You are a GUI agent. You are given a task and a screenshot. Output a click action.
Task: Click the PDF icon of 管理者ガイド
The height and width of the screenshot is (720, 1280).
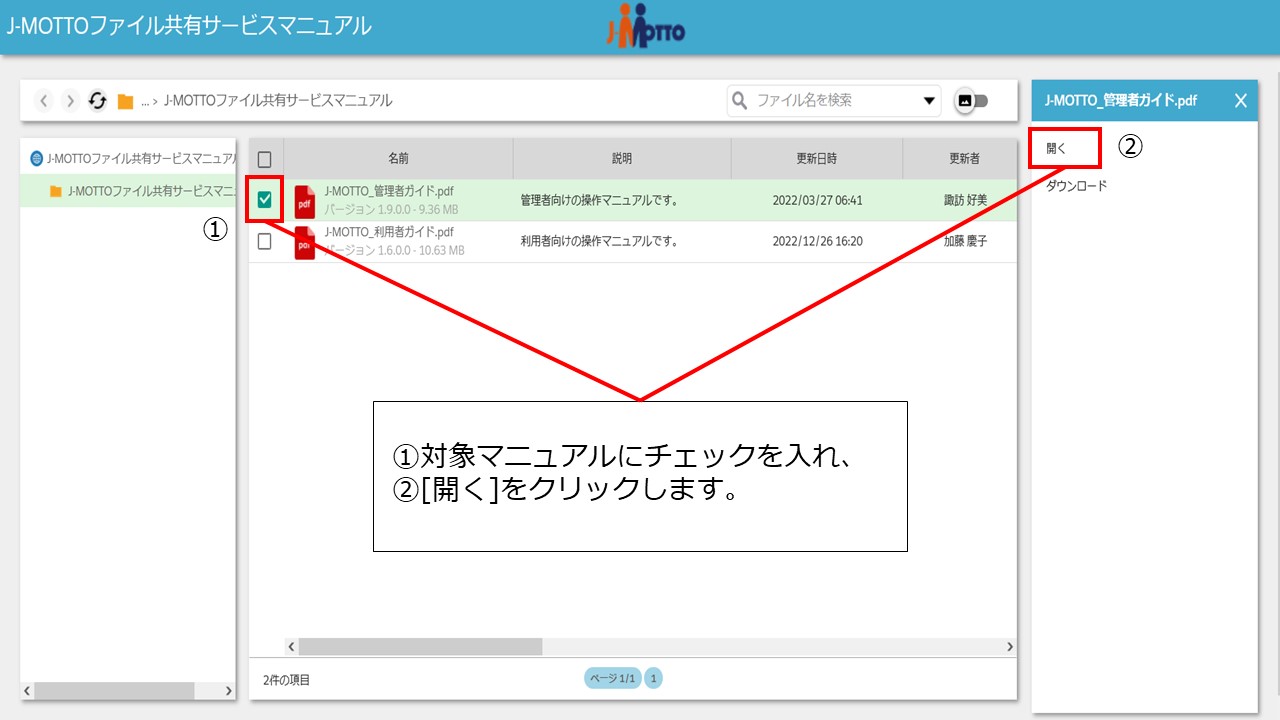click(x=304, y=201)
